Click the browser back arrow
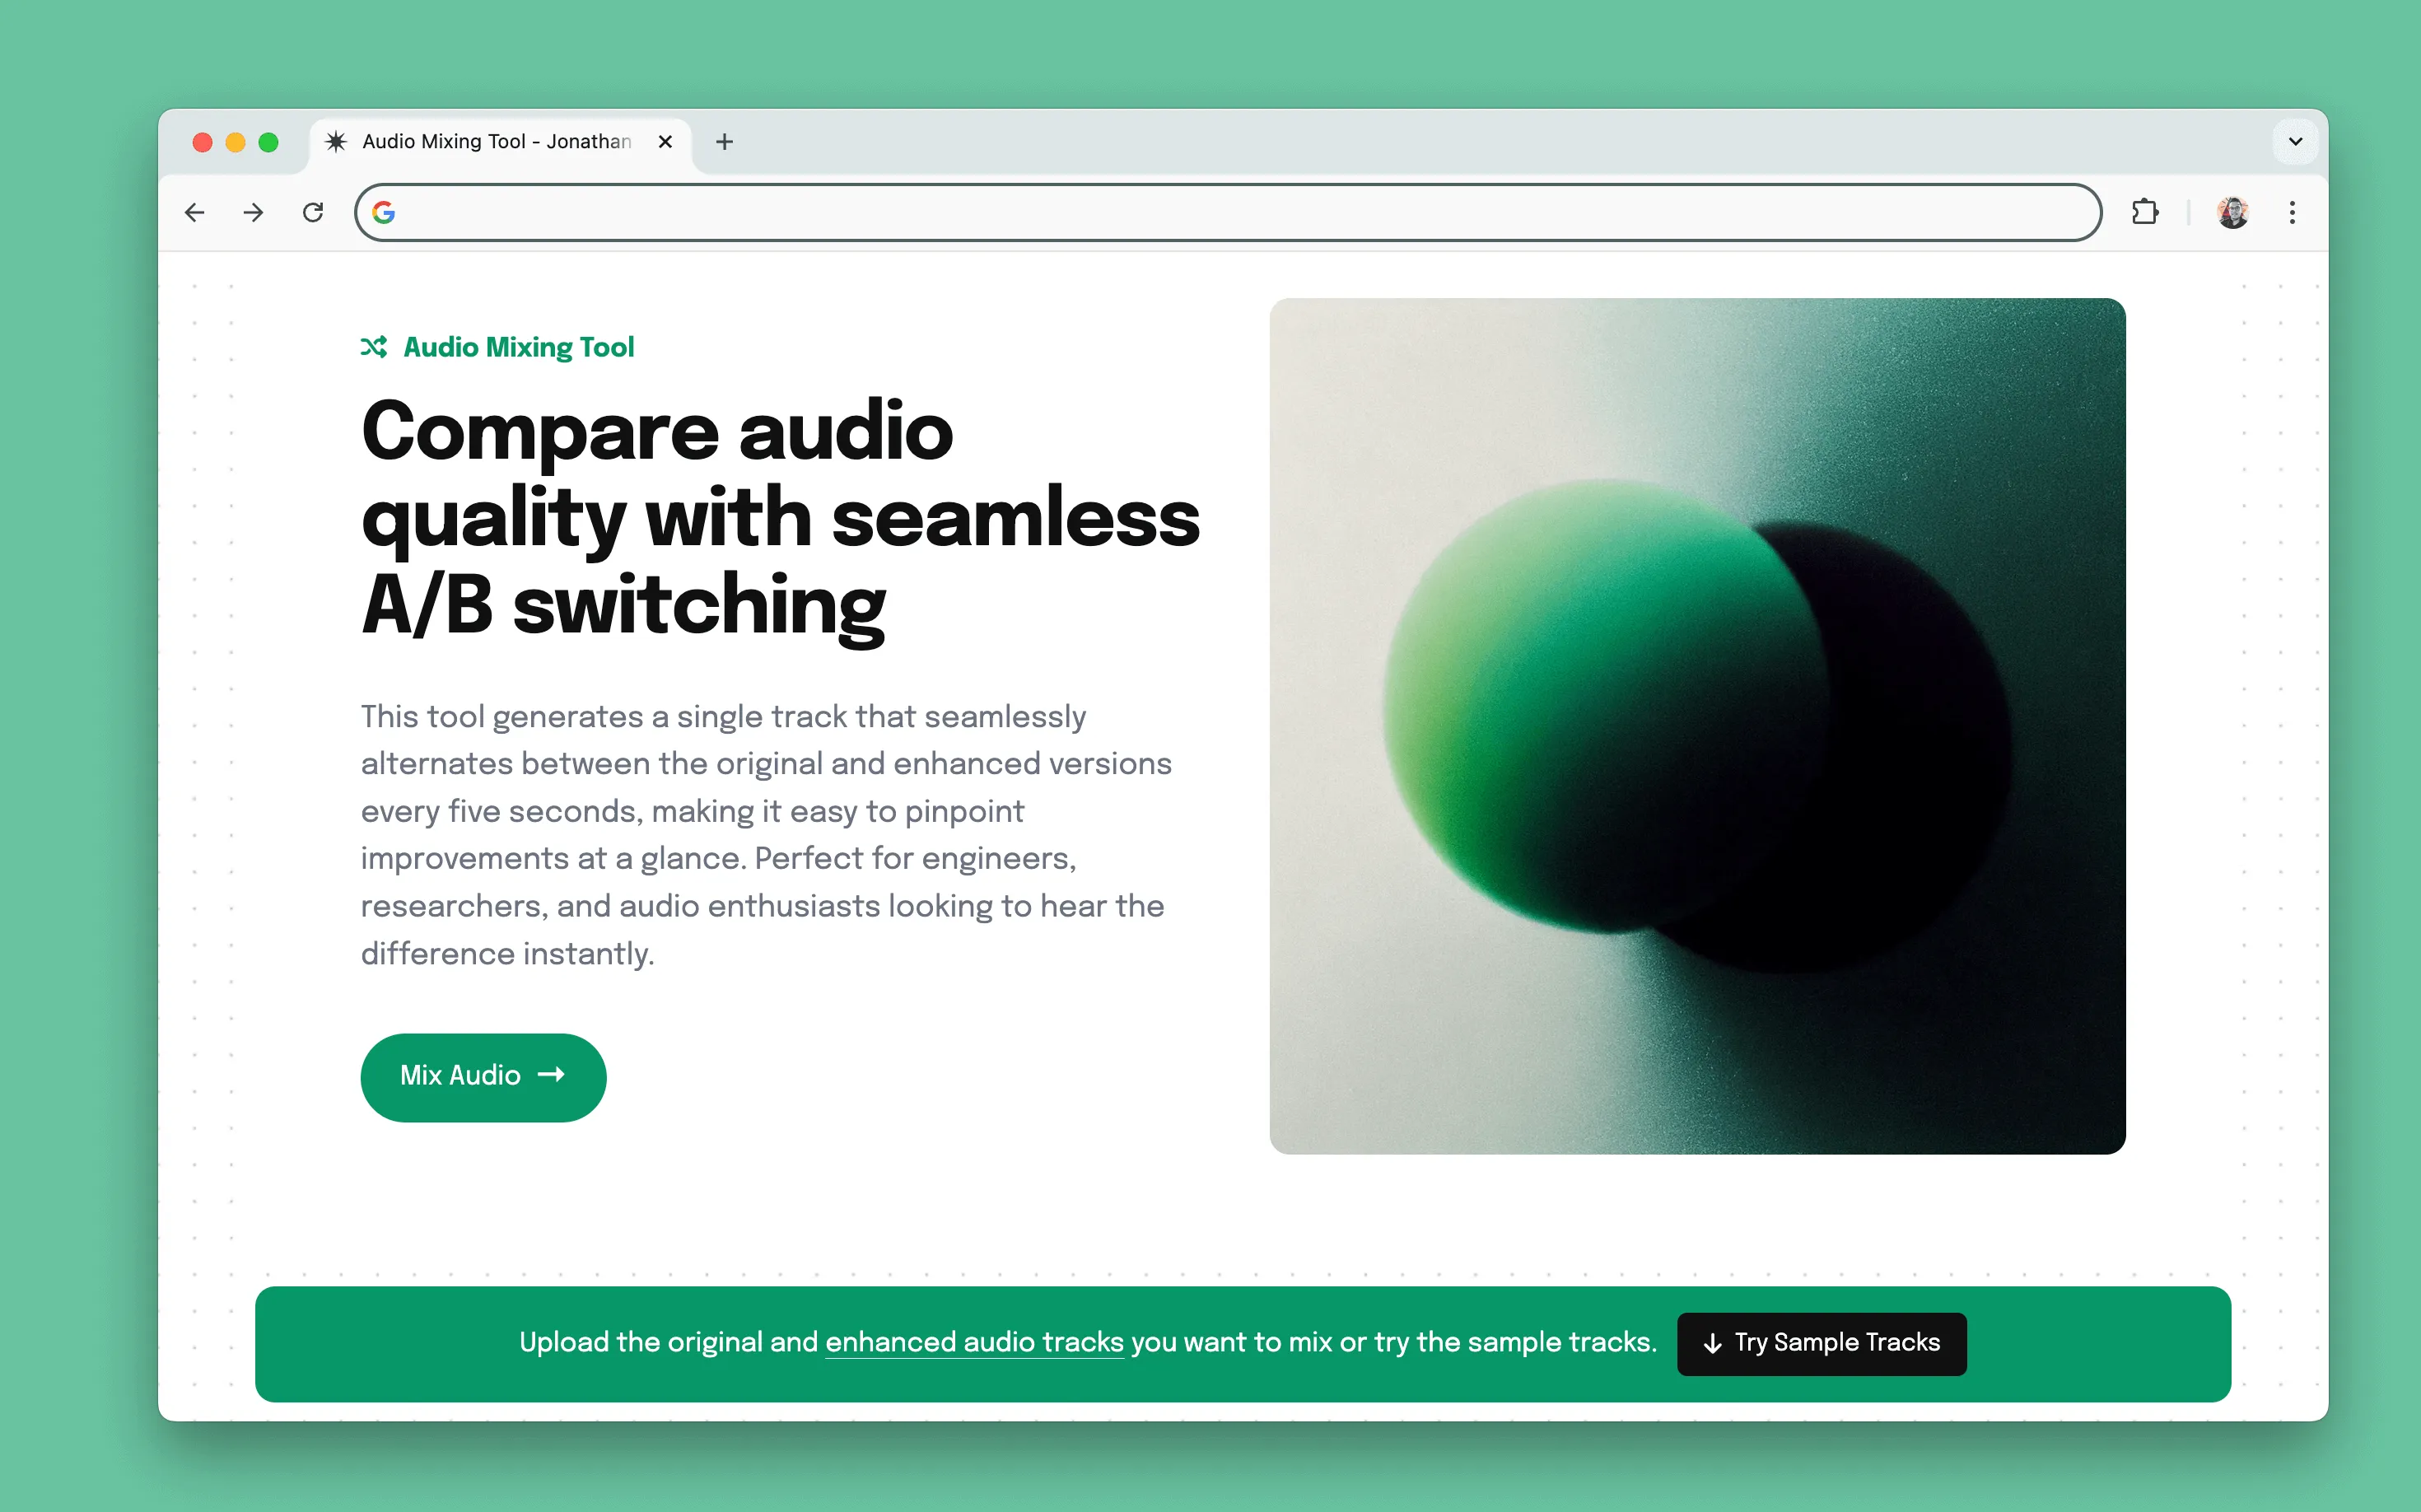 tap(195, 212)
